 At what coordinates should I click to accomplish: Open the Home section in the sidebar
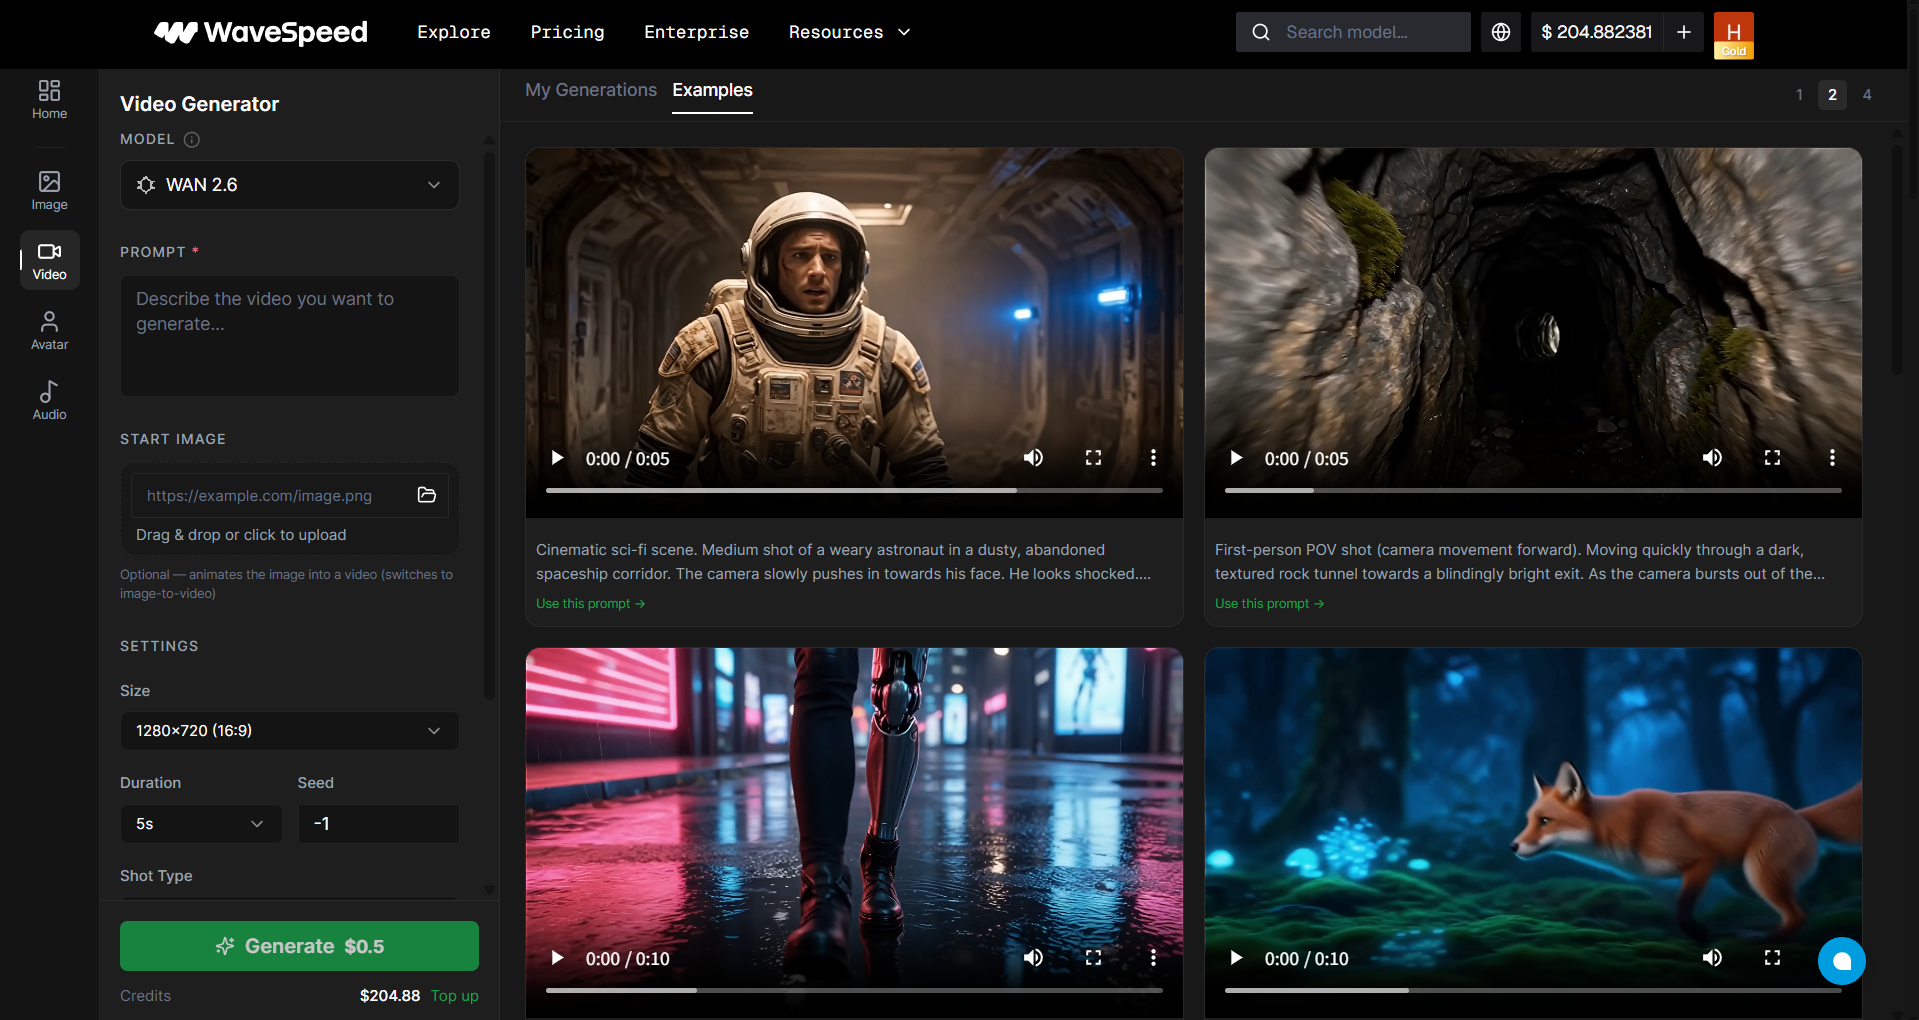click(x=49, y=99)
